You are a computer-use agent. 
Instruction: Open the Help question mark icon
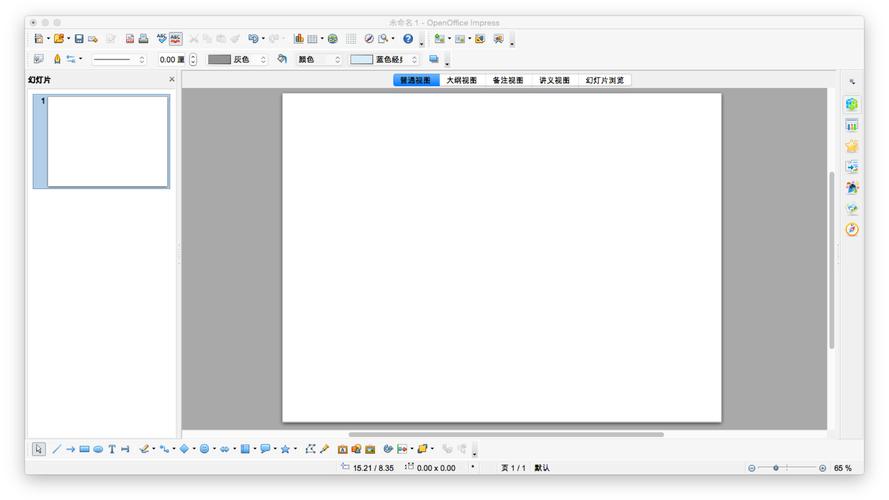[407, 39]
